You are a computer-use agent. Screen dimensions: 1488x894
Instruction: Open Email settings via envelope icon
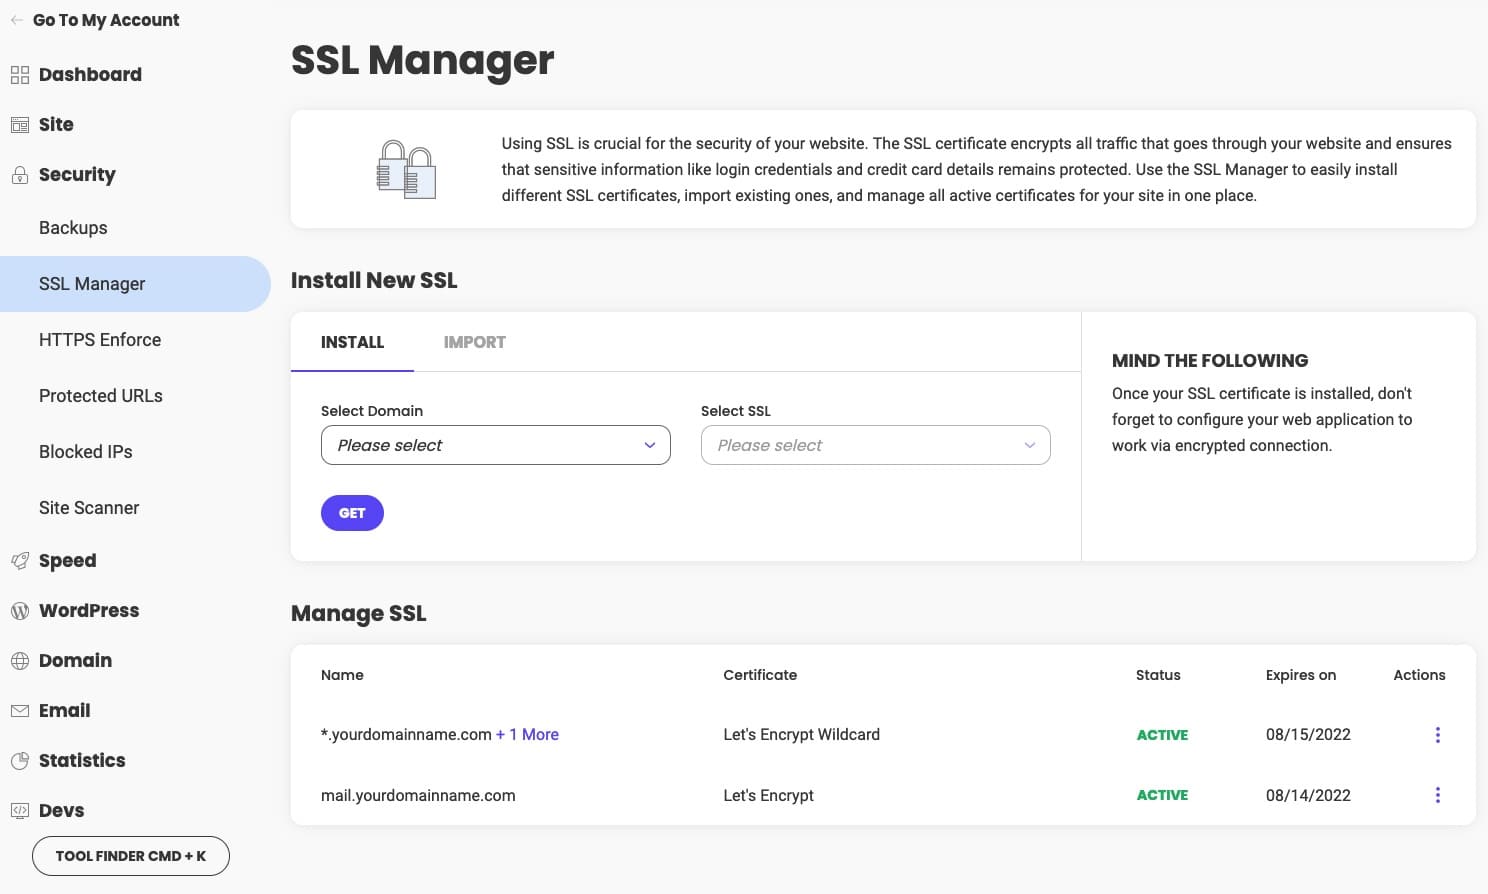(19, 710)
